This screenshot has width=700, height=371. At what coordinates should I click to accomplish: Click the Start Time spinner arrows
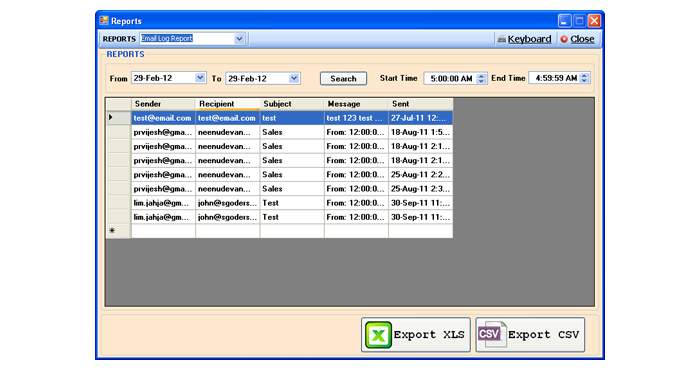point(481,79)
